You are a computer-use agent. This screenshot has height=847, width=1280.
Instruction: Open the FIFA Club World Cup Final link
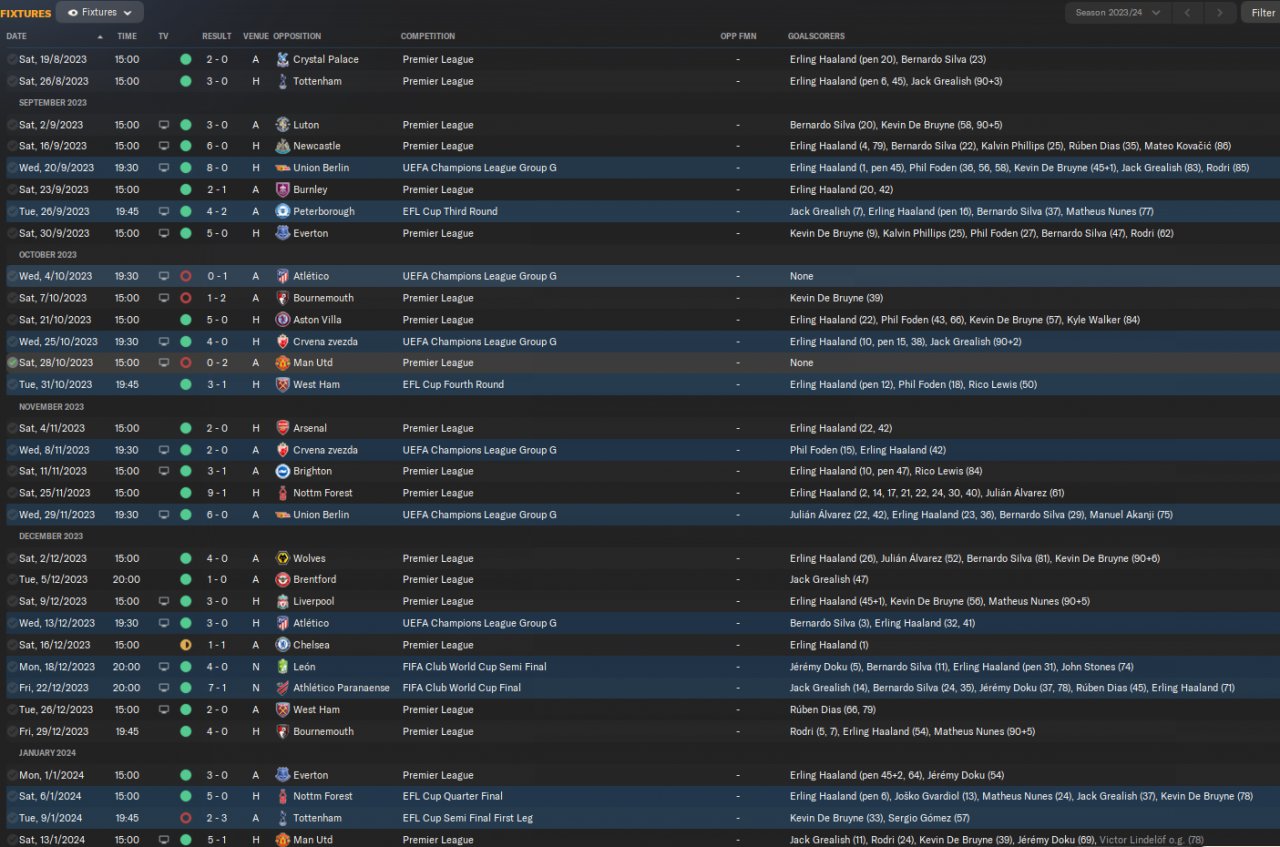(x=463, y=688)
